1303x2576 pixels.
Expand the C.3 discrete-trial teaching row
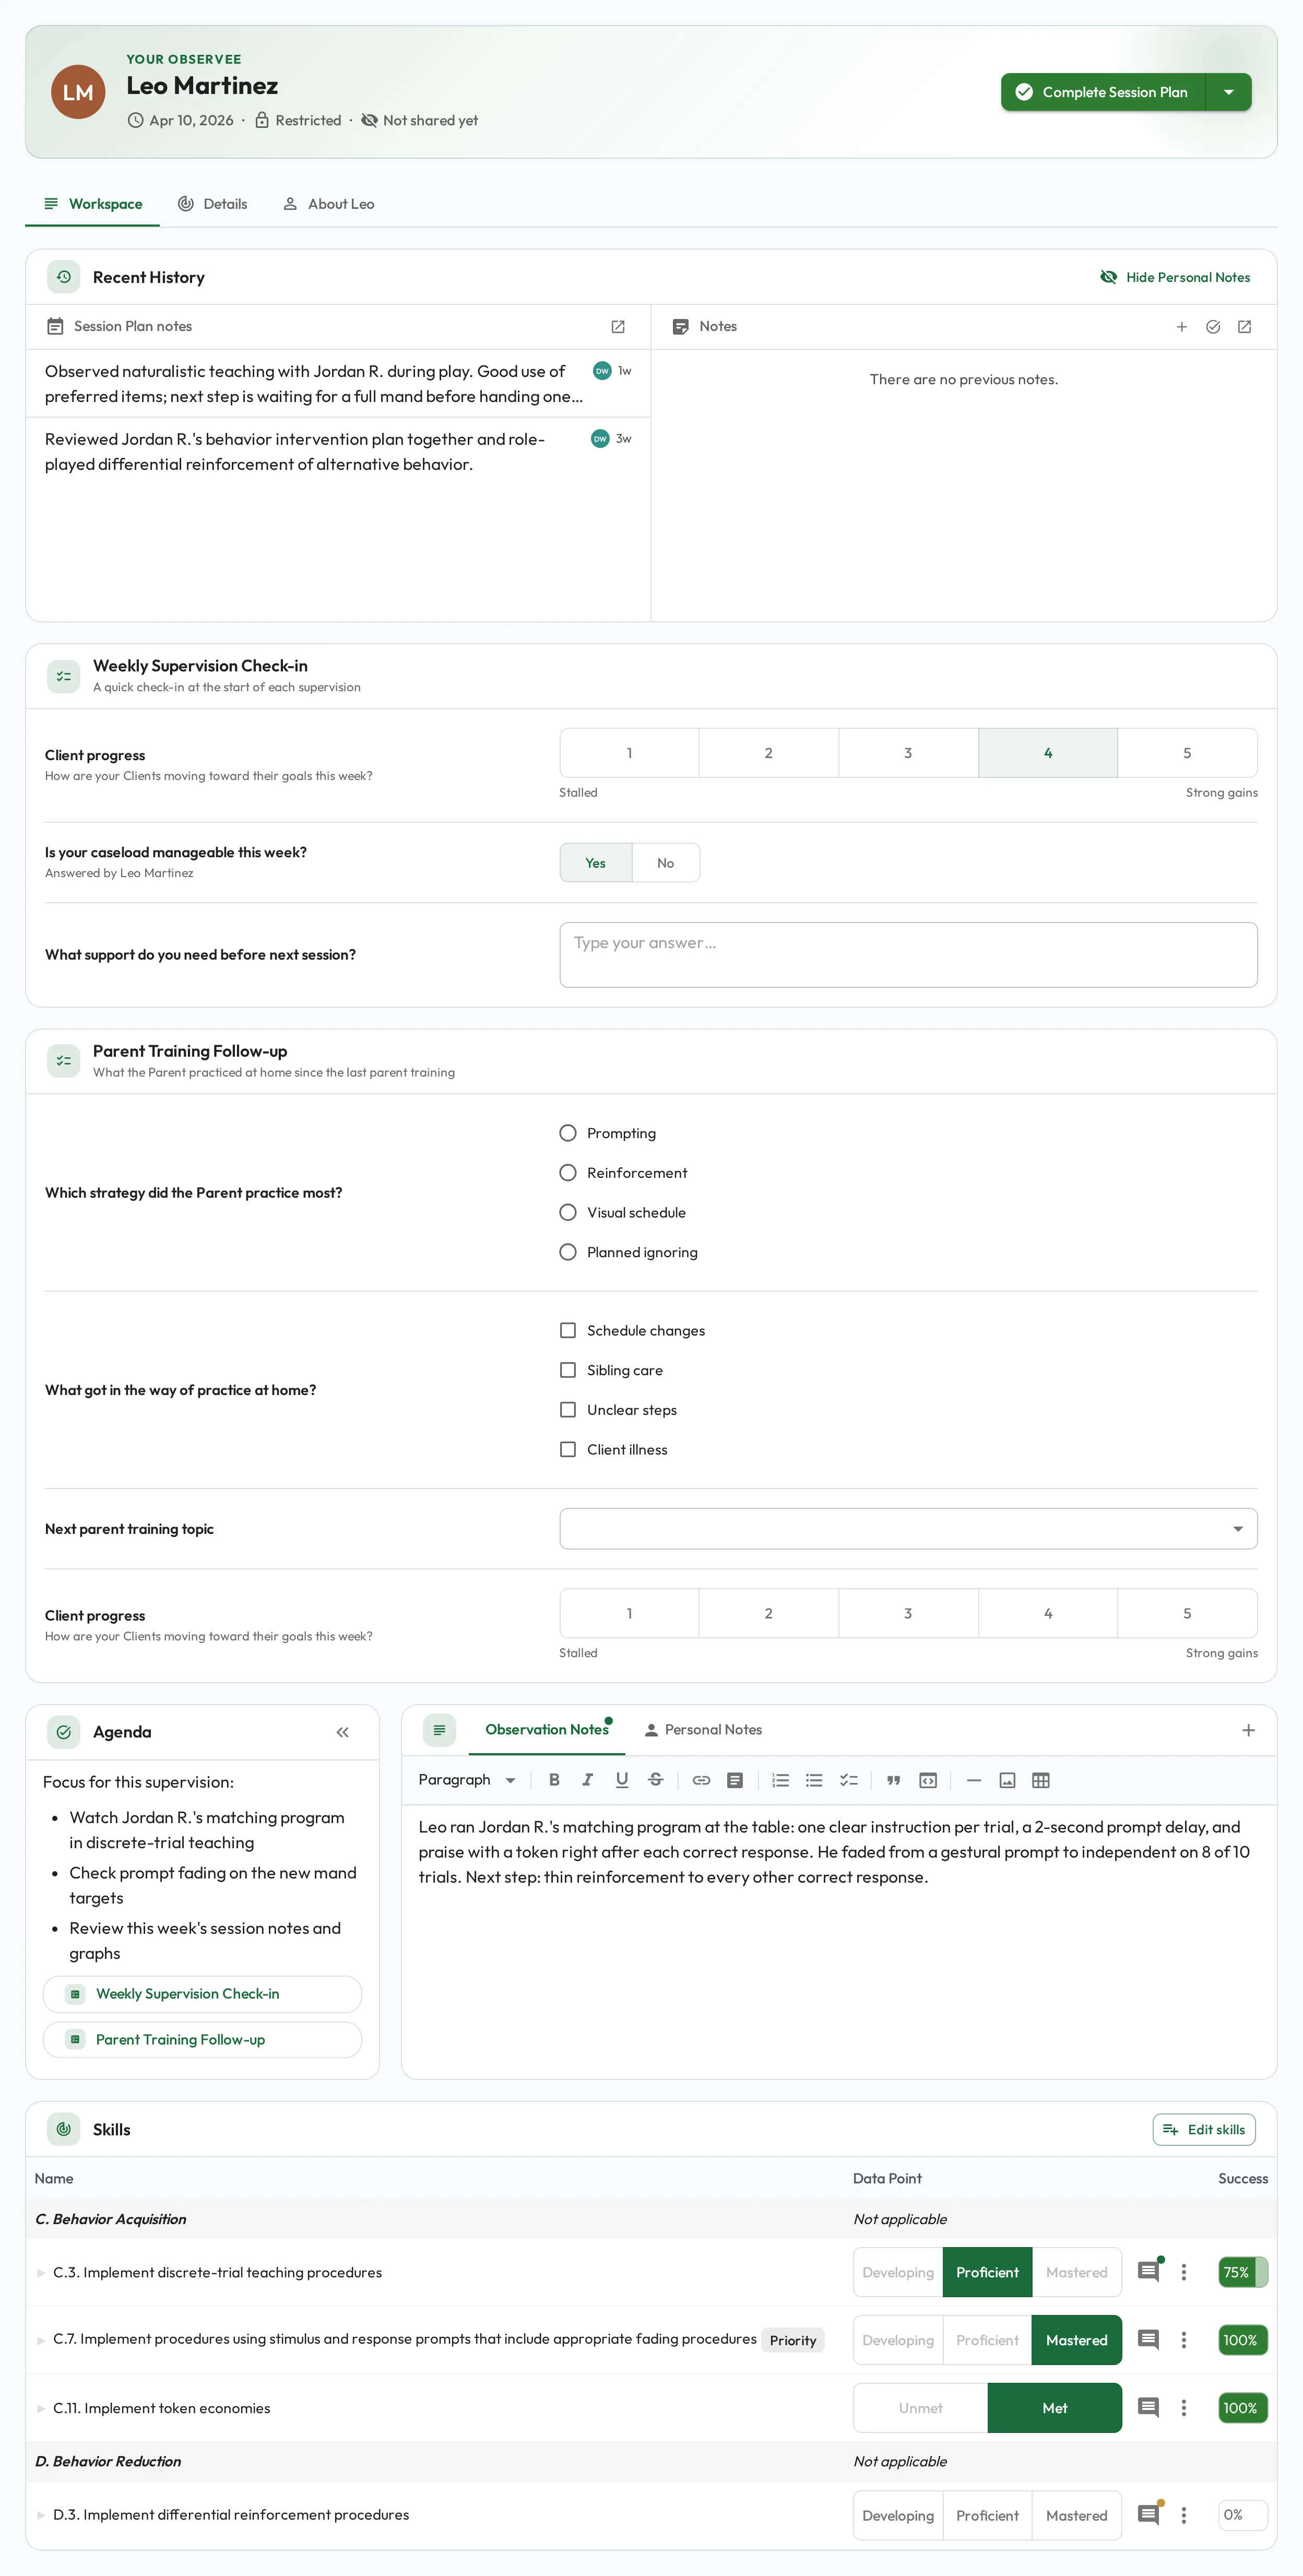tap(41, 2273)
